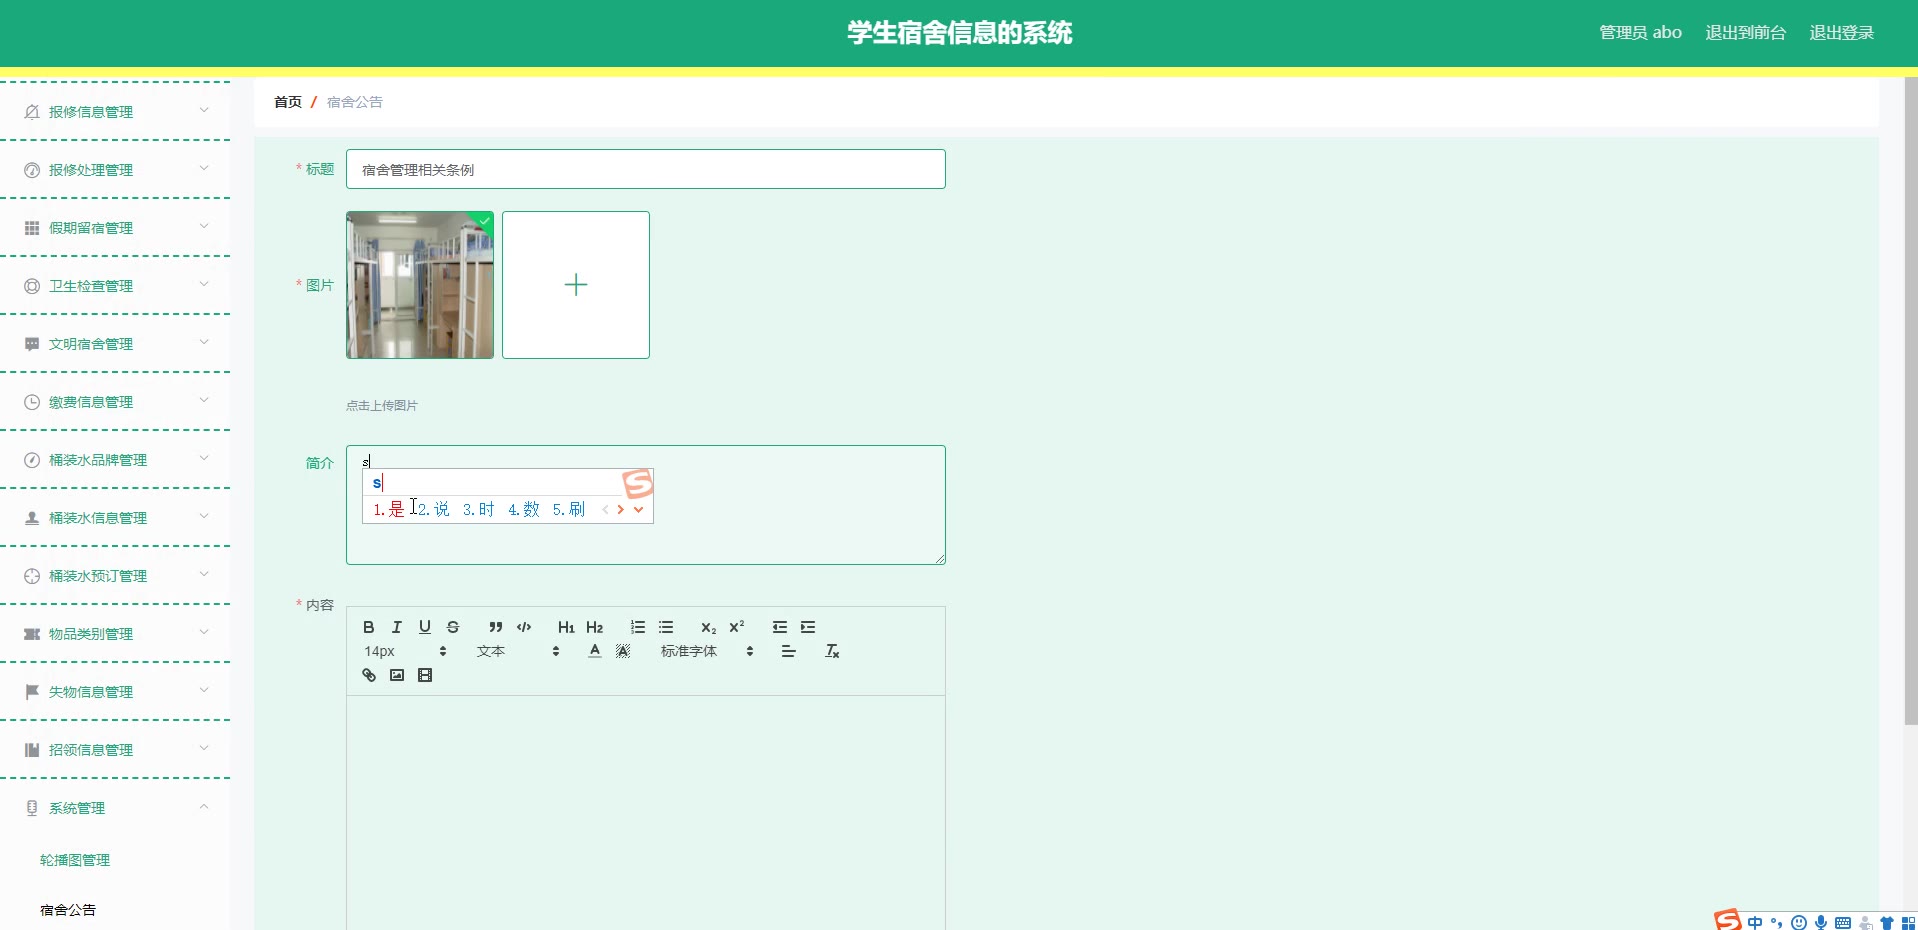Click inside the 内容 editor area
The width and height of the screenshot is (1918, 930).
coord(646,812)
